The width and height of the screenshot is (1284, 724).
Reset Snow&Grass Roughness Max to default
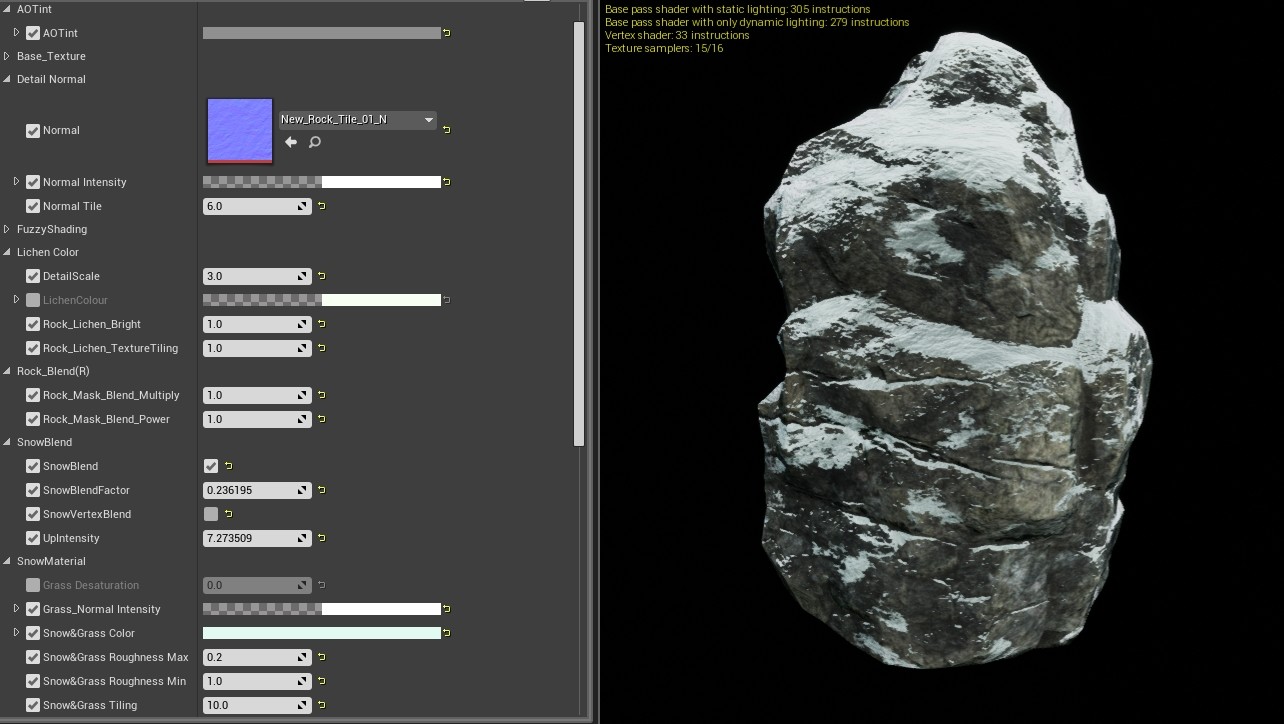(x=321, y=657)
